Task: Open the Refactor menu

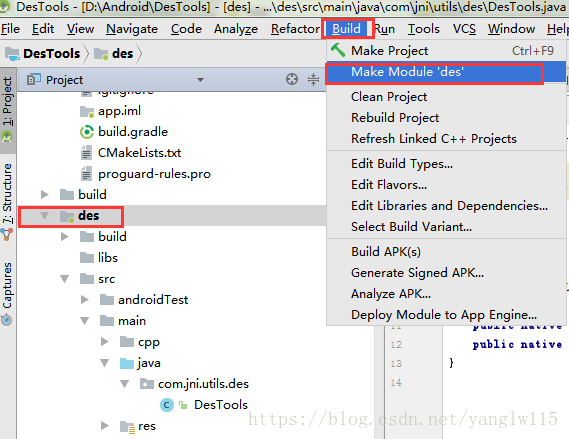Action: coord(295,29)
